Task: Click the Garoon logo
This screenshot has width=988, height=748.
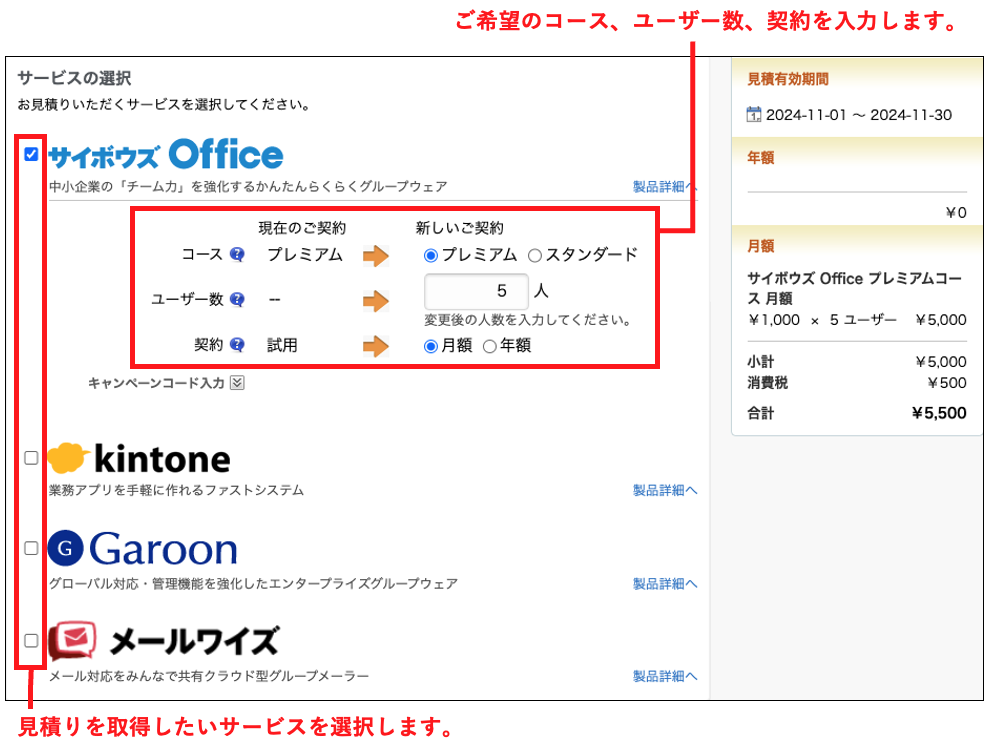Action: pyautogui.click(x=142, y=549)
